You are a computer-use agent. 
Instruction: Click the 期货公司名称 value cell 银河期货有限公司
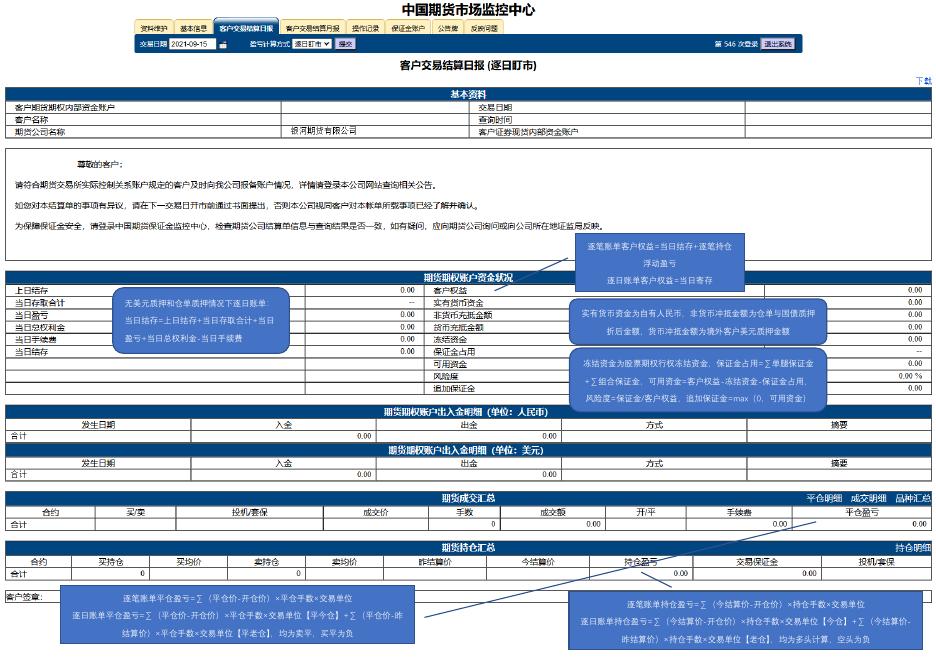coord(324,131)
